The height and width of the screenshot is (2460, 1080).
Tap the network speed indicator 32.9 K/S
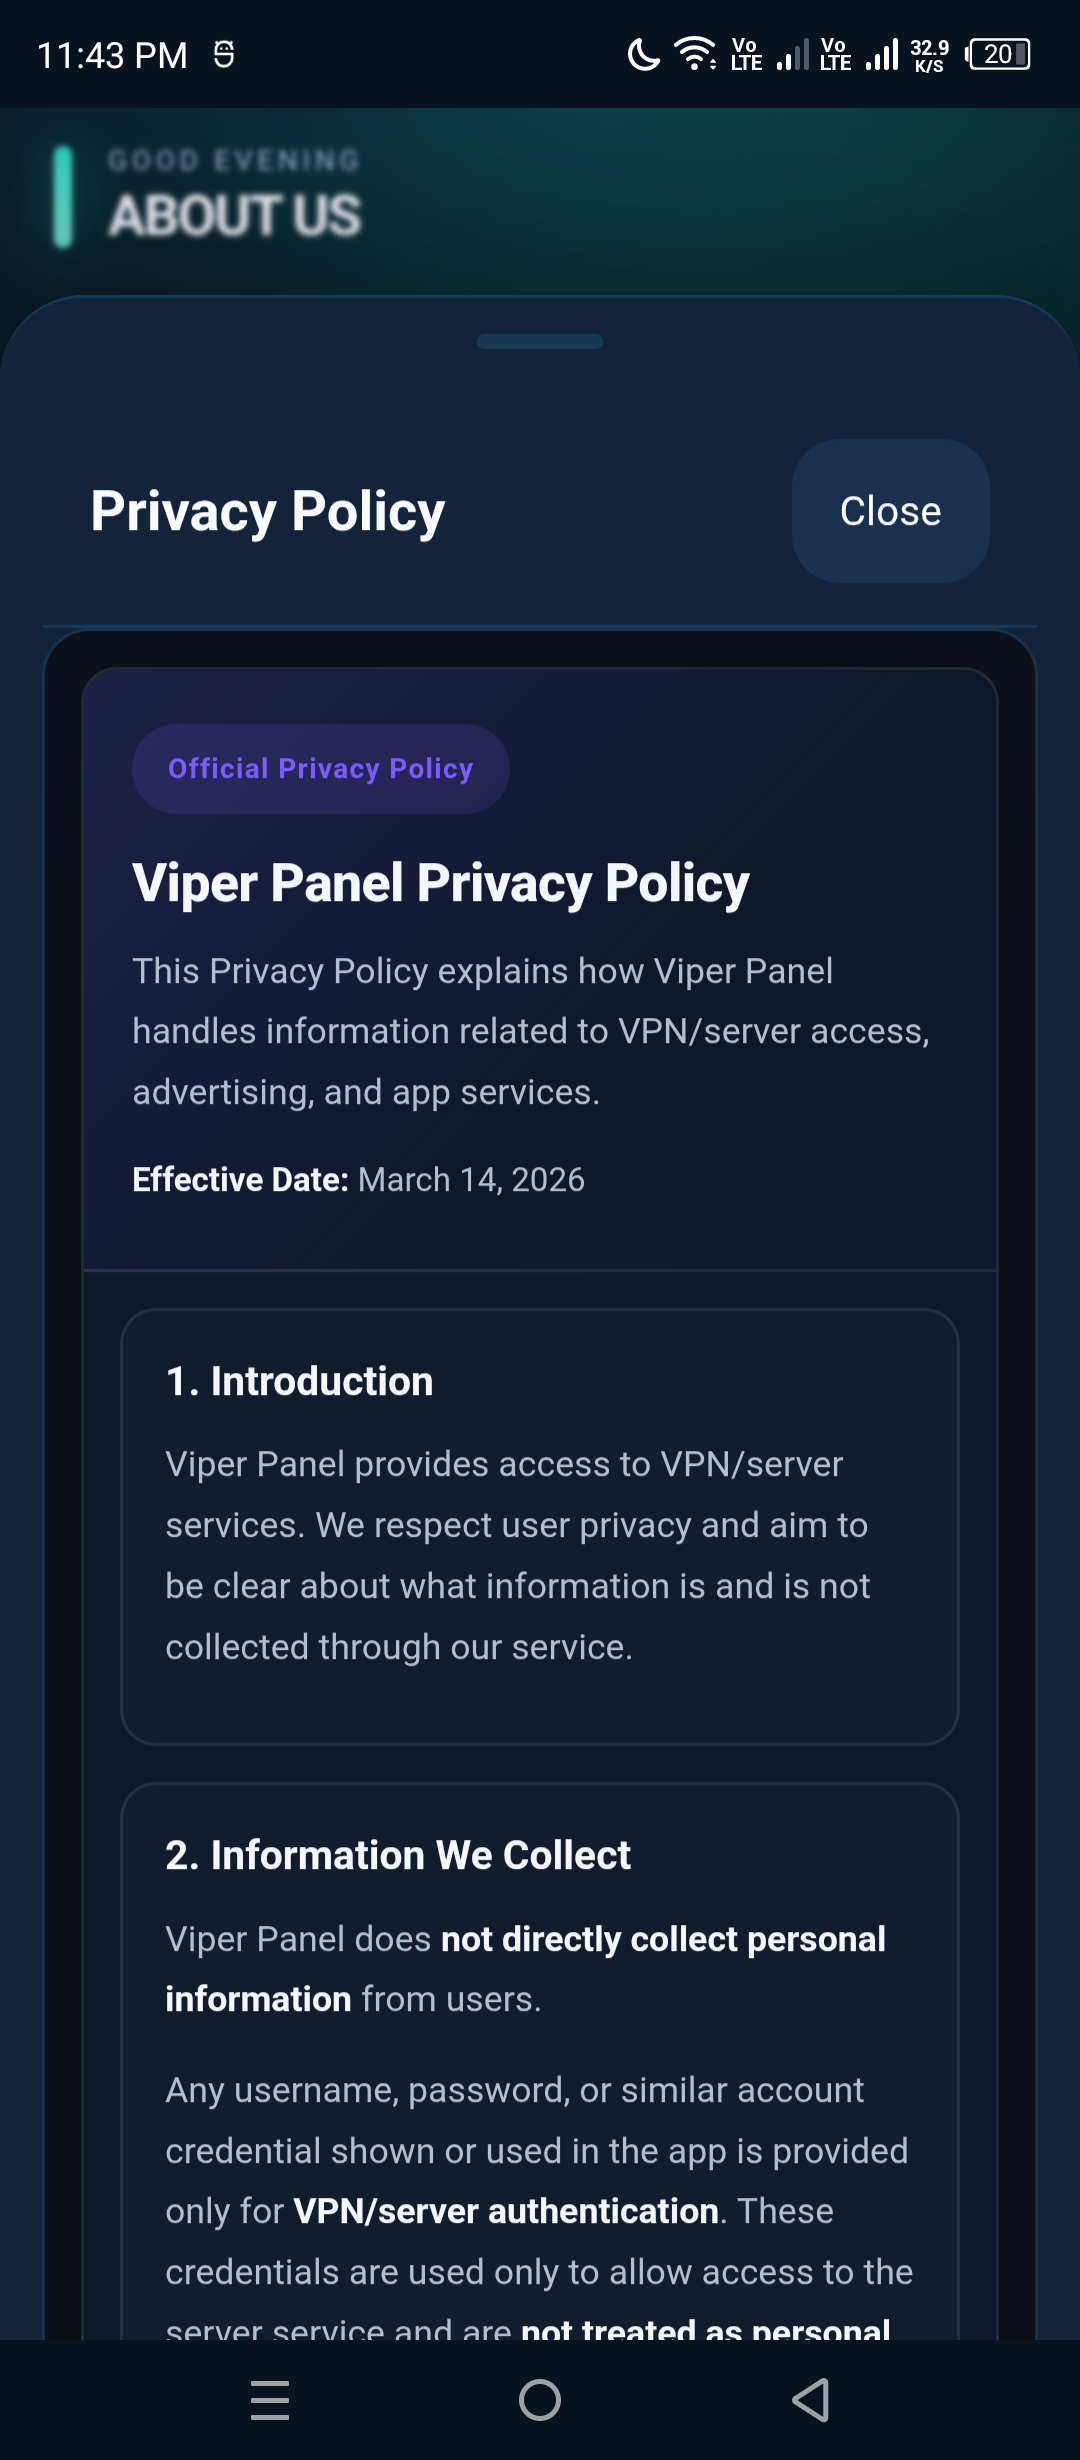(x=928, y=55)
